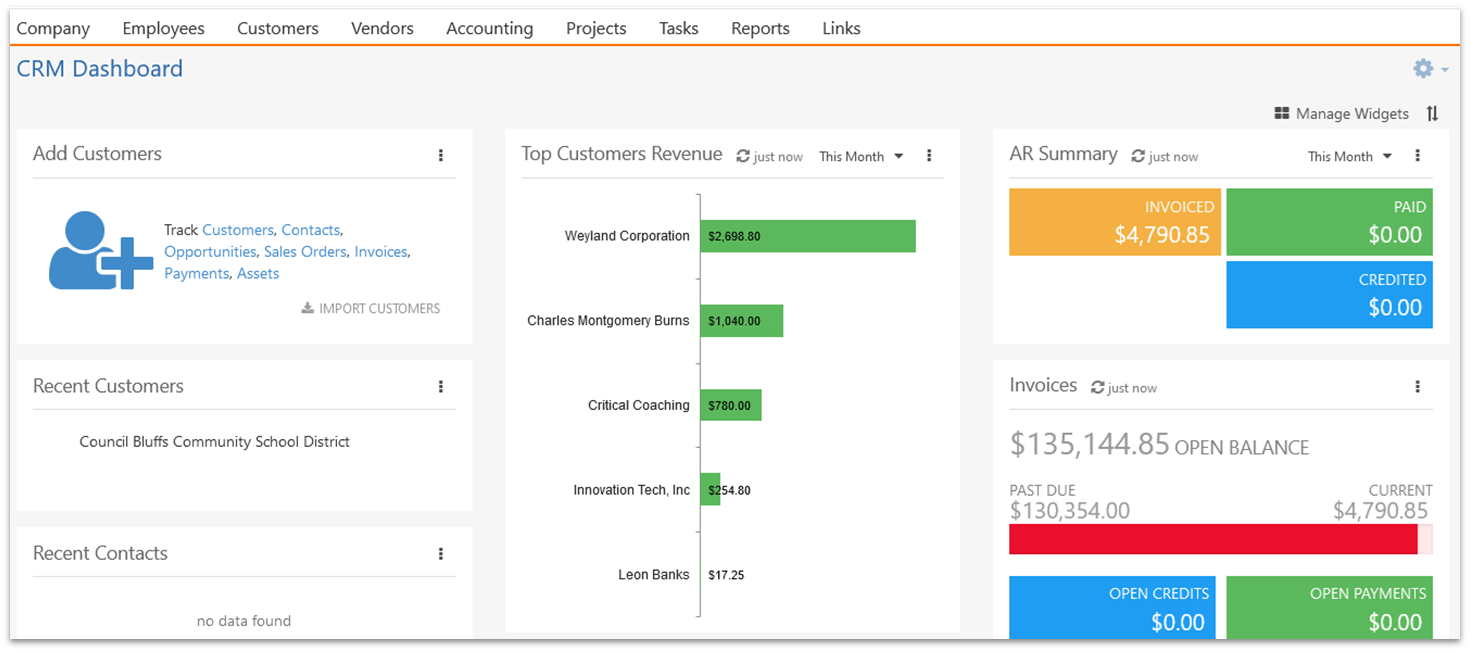Screen dimensions: 1470x652
Task: Open AR Summary widget options menu
Action: [x=1417, y=155]
